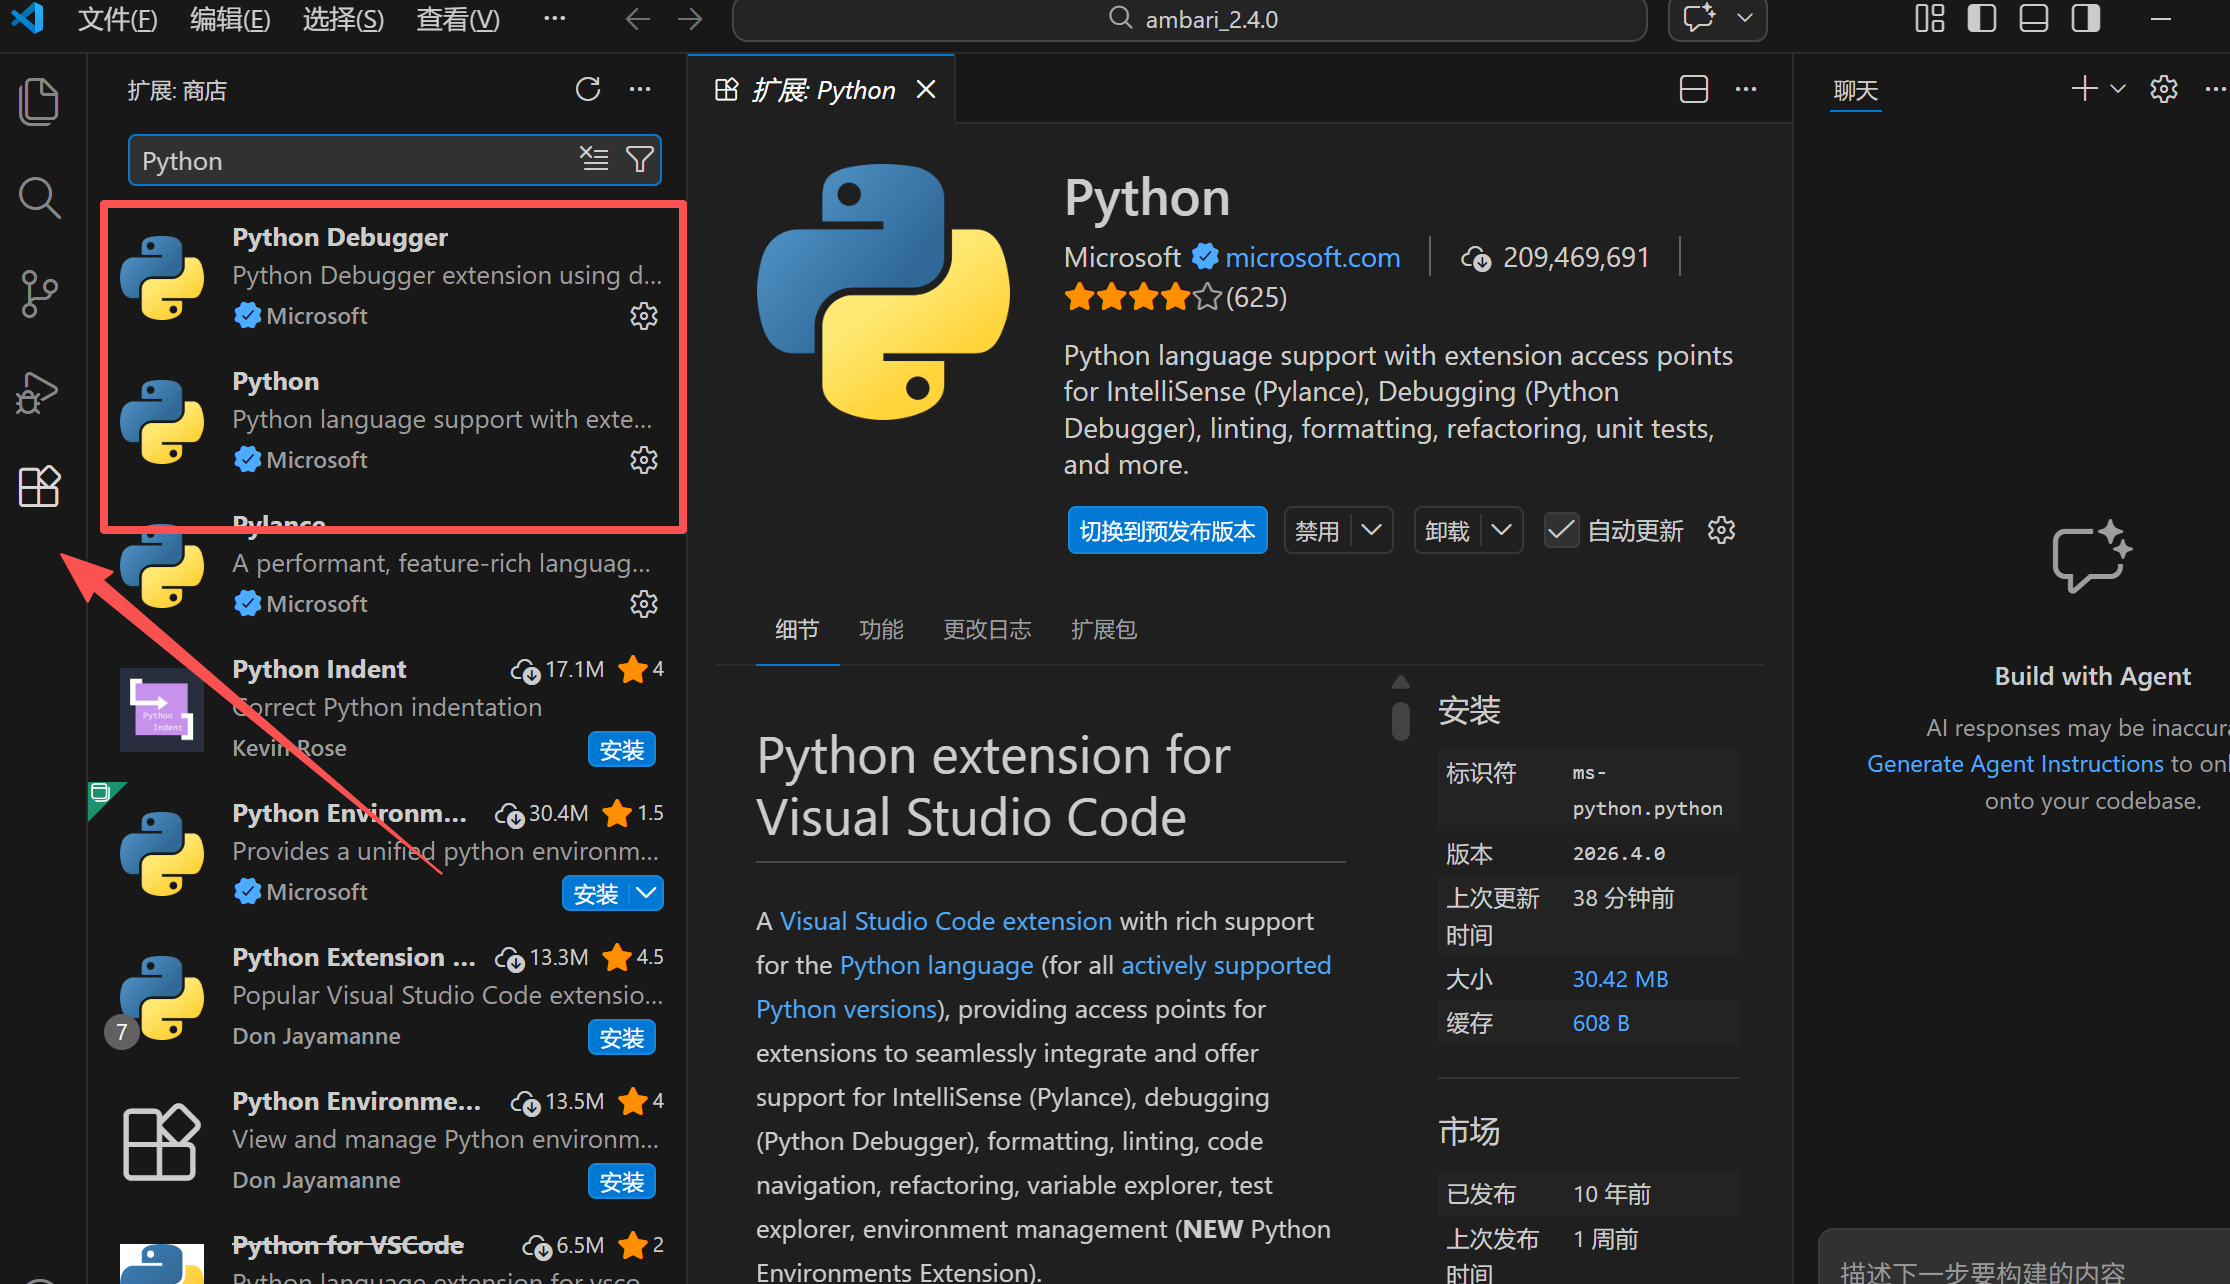The height and width of the screenshot is (1284, 2230).
Task: Open chat settings gear
Action: tap(2164, 89)
